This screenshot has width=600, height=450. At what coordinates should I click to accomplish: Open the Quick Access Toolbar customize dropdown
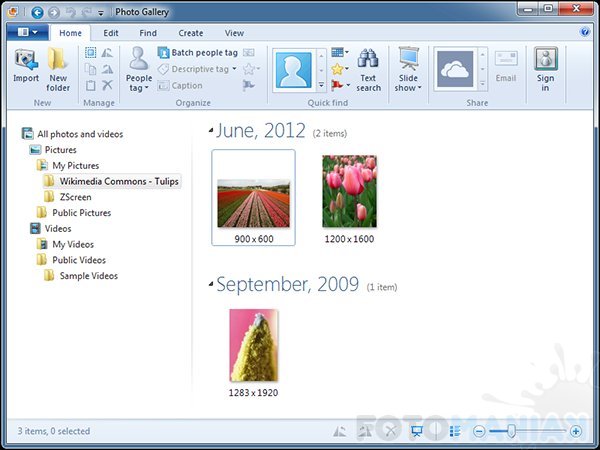(101, 13)
